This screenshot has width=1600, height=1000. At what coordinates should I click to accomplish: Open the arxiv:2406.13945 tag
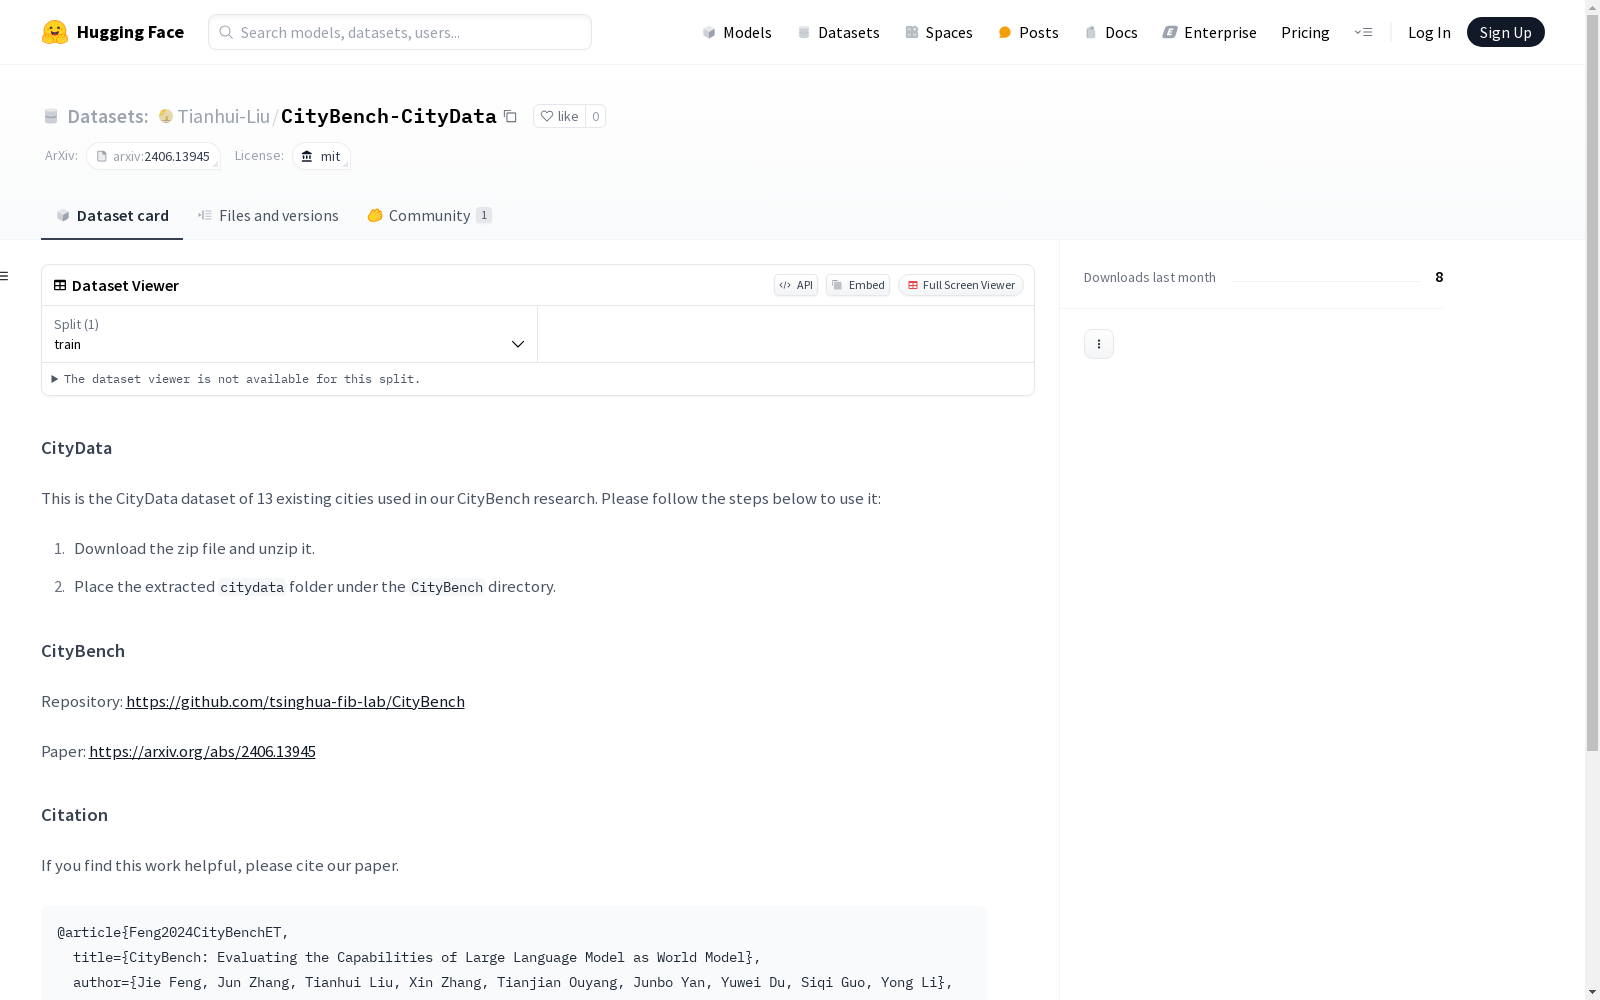pos(153,156)
